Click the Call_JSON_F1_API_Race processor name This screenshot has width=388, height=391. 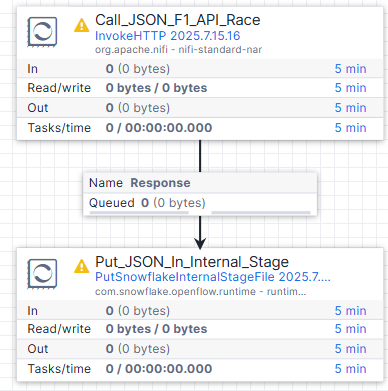(x=178, y=20)
